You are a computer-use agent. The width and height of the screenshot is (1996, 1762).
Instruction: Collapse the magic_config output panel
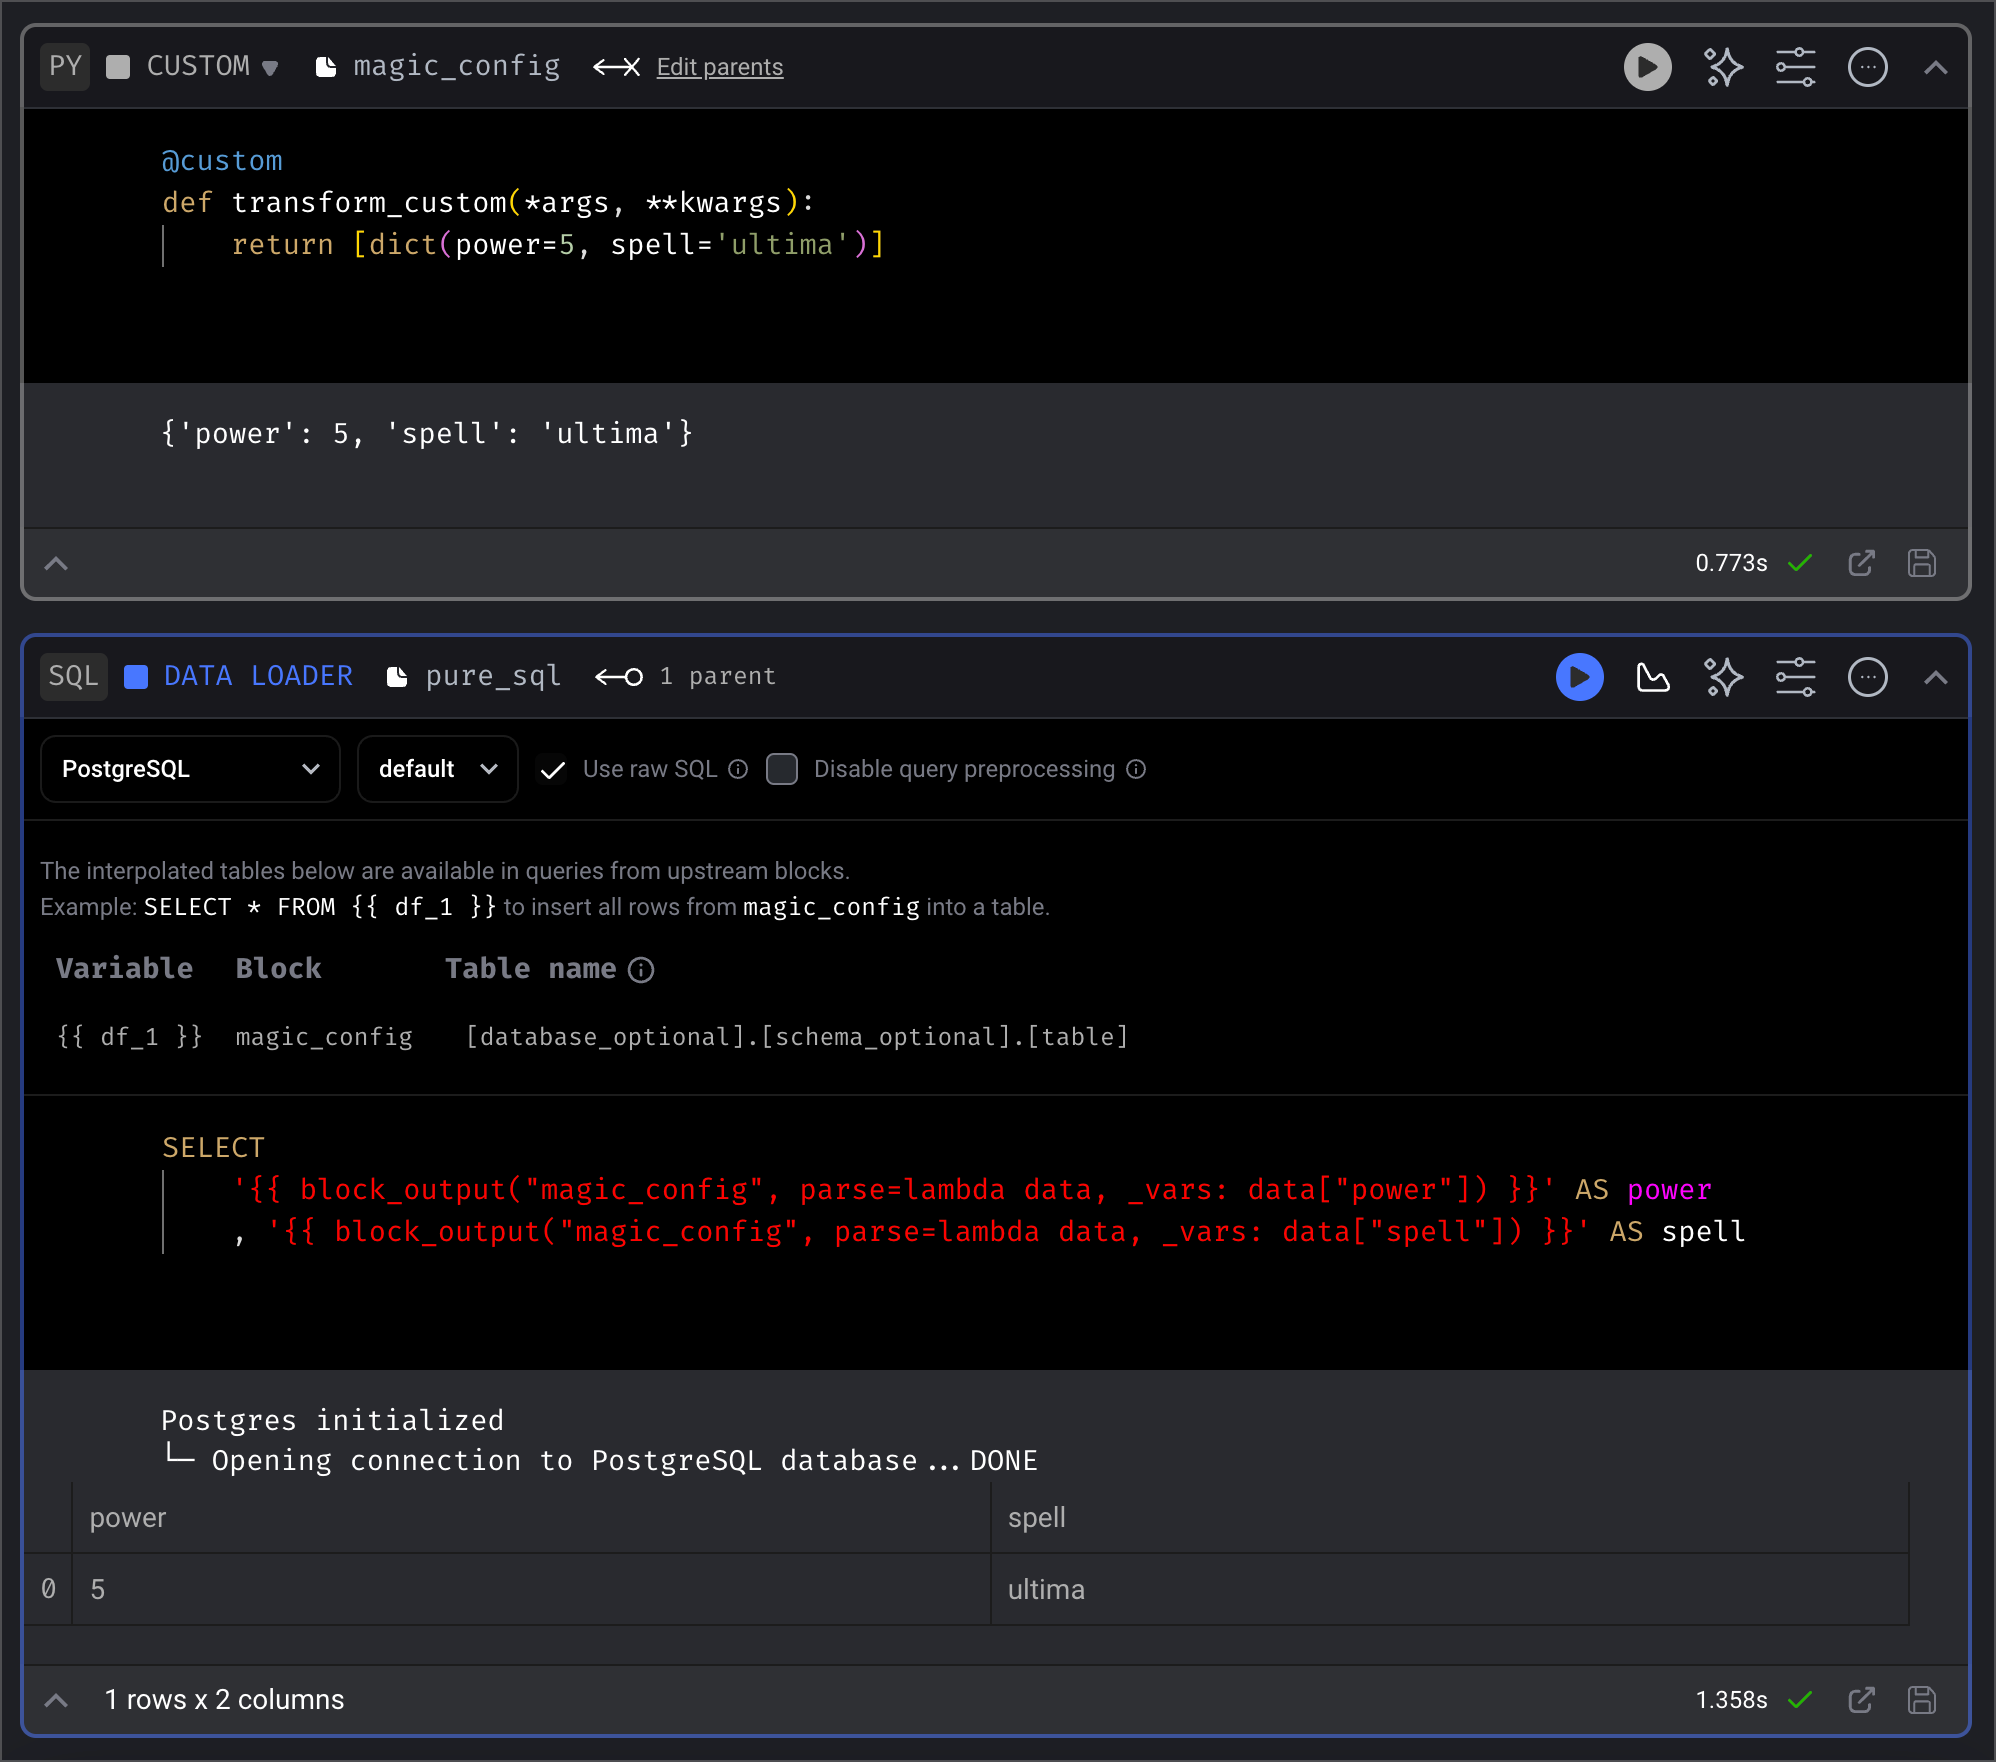coord(56,563)
